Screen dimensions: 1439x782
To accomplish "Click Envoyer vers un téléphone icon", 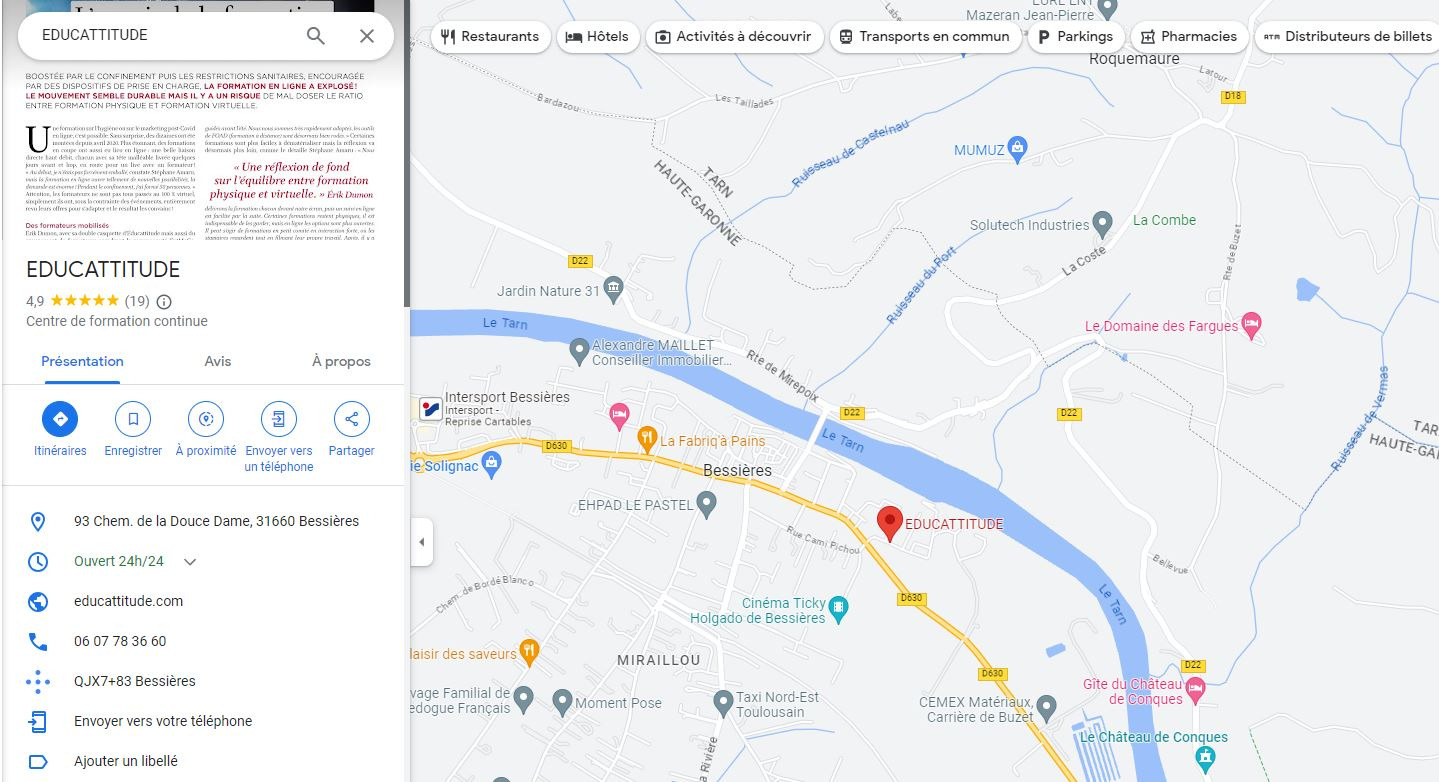I will 279,419.
